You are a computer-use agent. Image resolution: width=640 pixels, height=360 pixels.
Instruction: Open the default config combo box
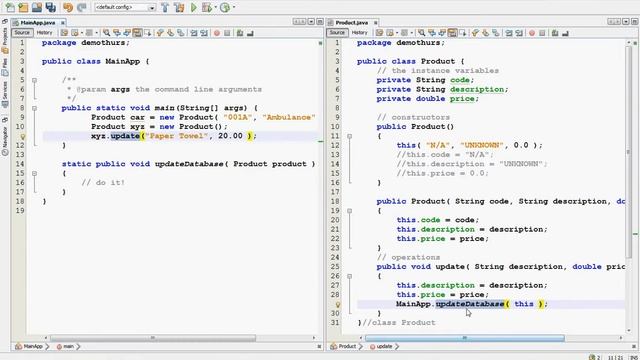click(x=125, y=7)
